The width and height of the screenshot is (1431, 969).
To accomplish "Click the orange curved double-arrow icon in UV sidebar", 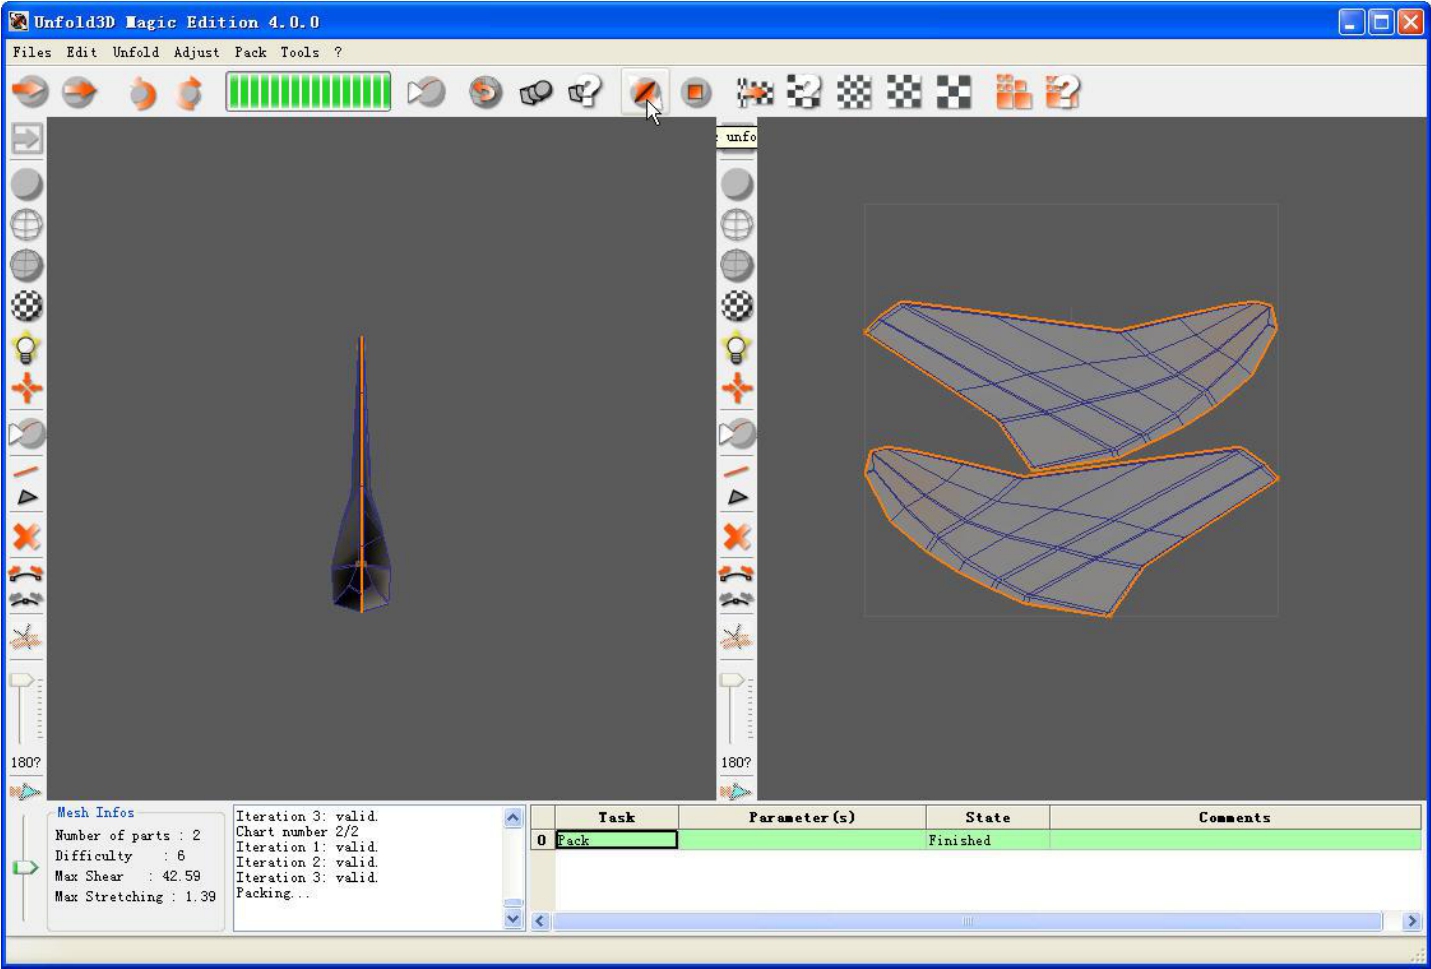I will click(736, 574).
